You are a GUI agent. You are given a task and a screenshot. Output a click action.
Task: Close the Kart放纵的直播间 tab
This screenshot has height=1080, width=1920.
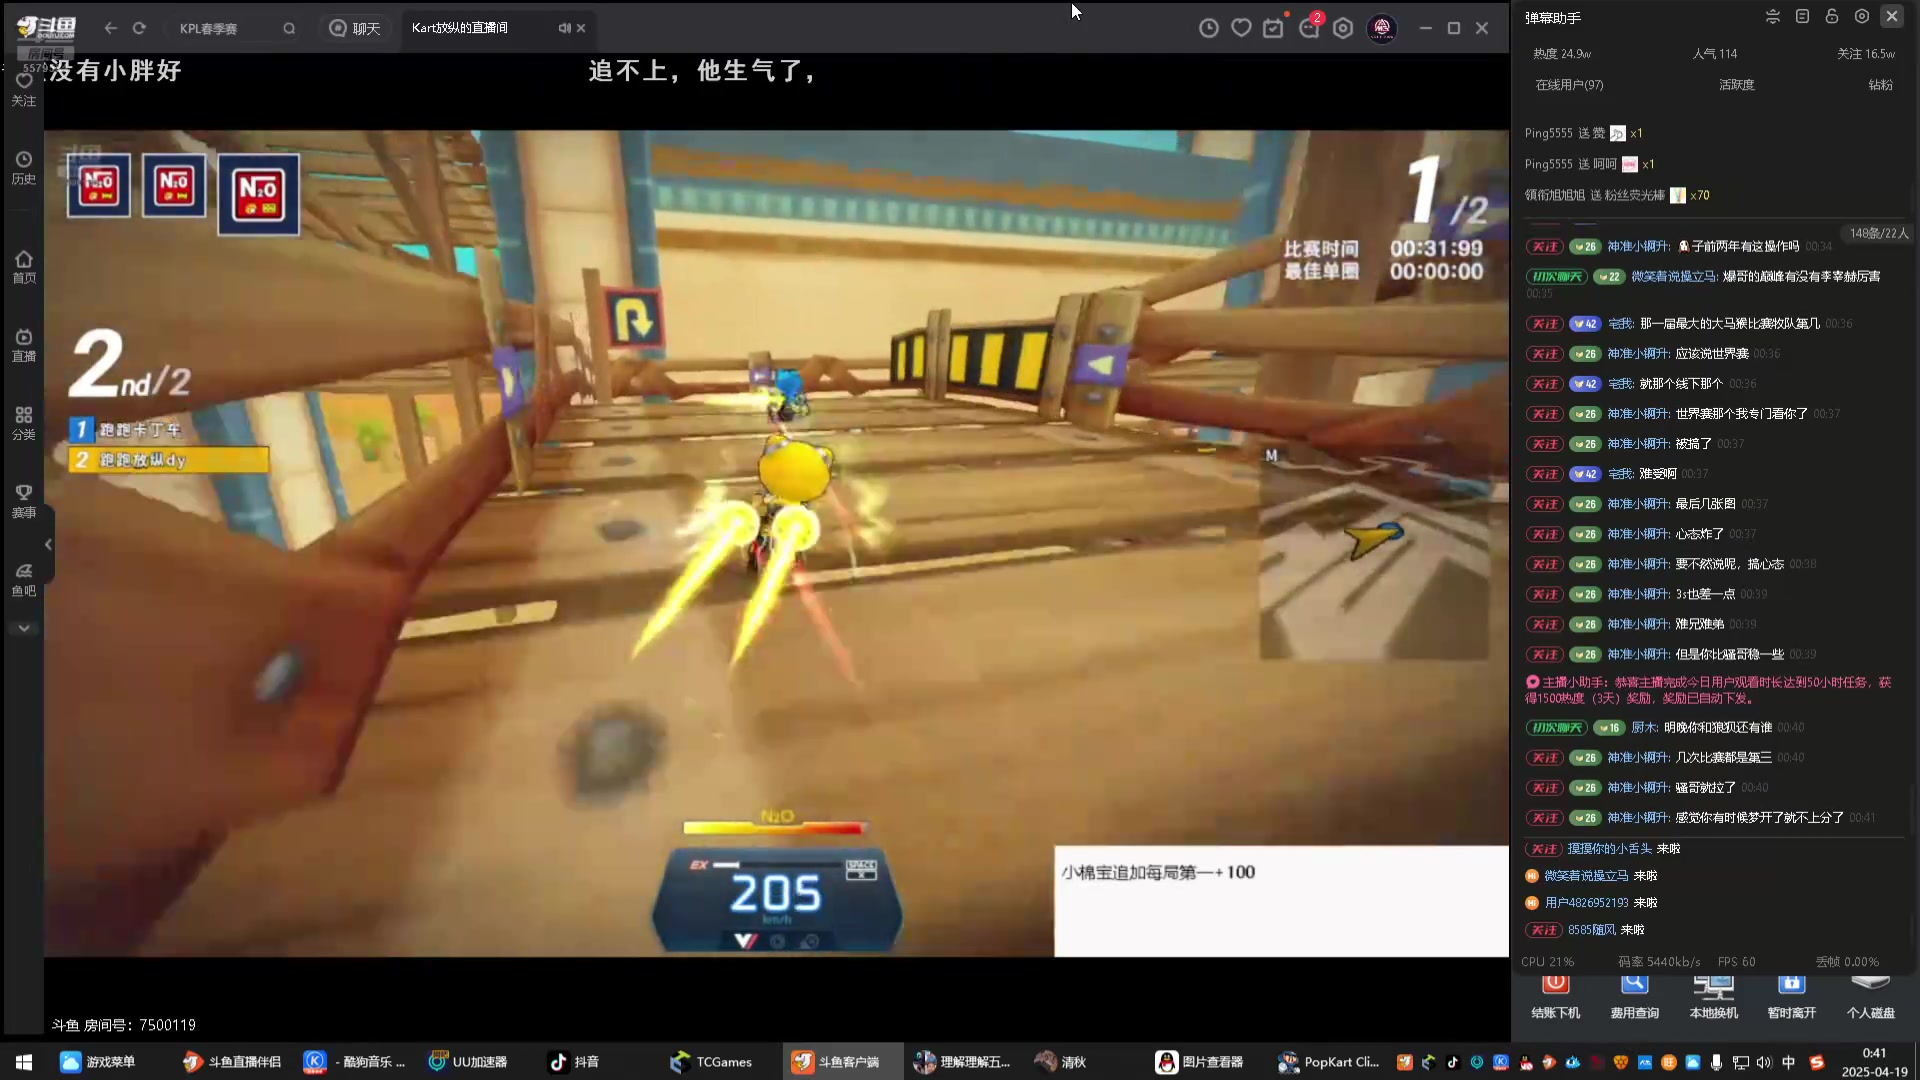581,28
